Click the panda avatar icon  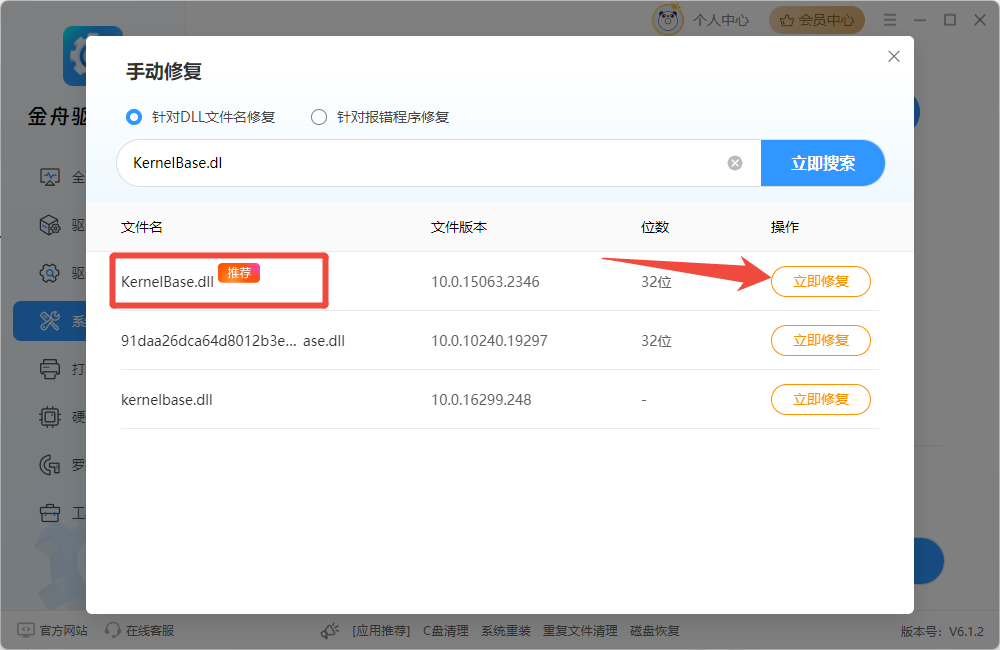(668, 20)
